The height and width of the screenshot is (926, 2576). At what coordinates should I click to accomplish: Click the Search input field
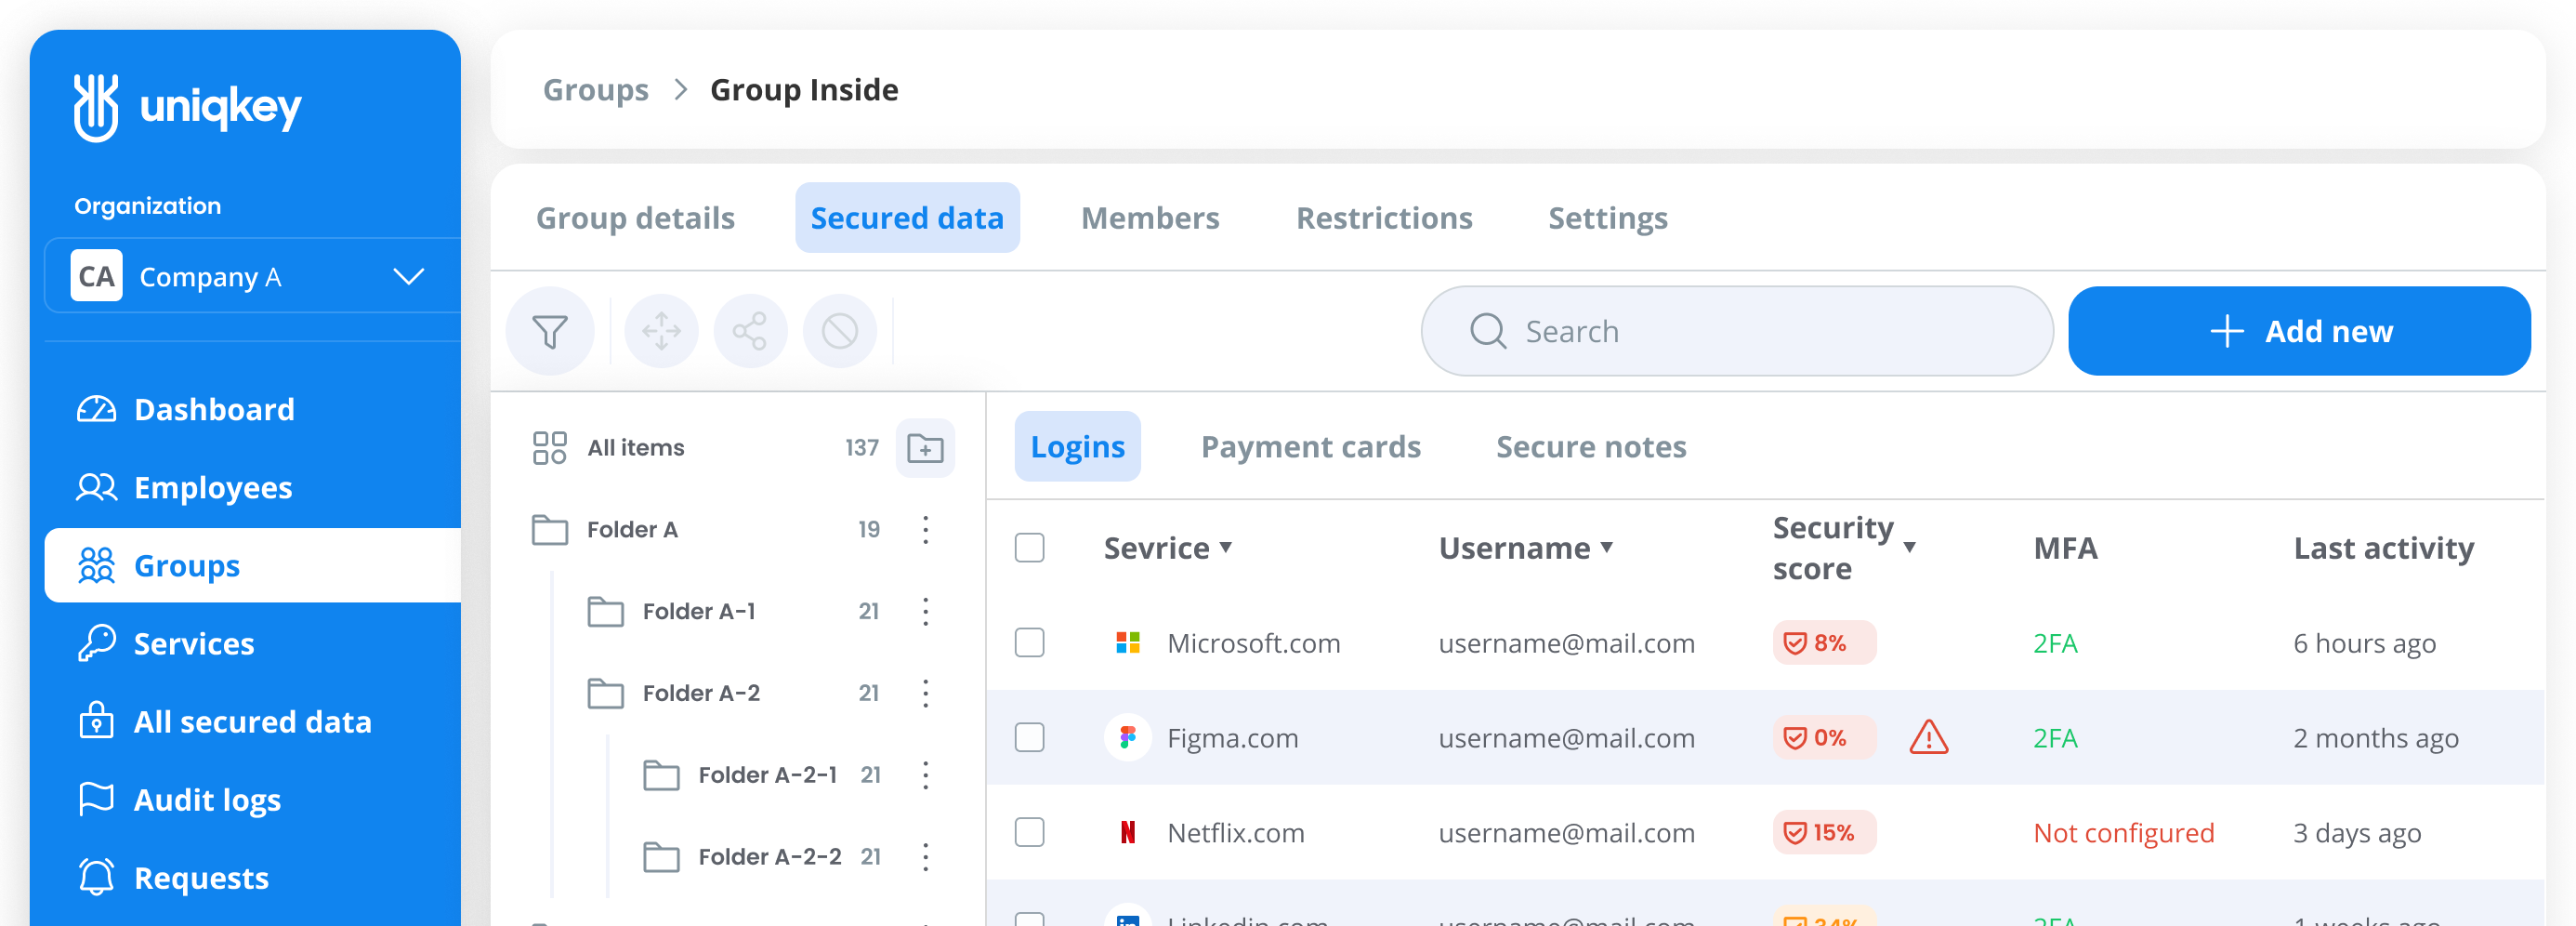1736,331
